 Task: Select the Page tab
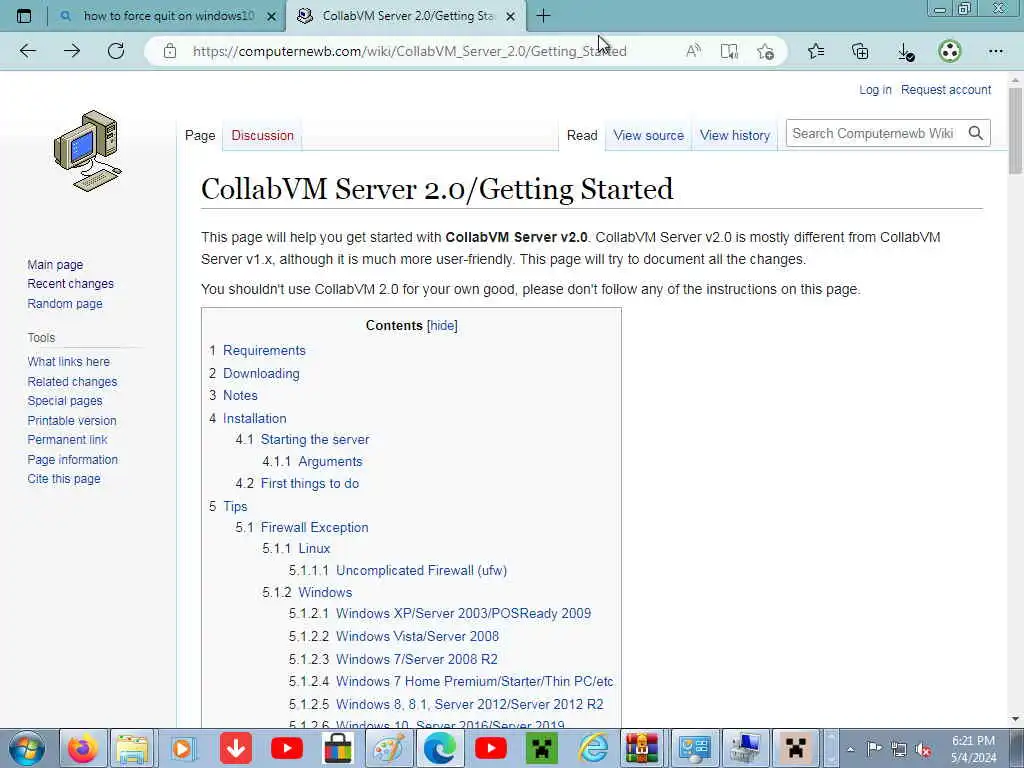click(x=200, y=135)
